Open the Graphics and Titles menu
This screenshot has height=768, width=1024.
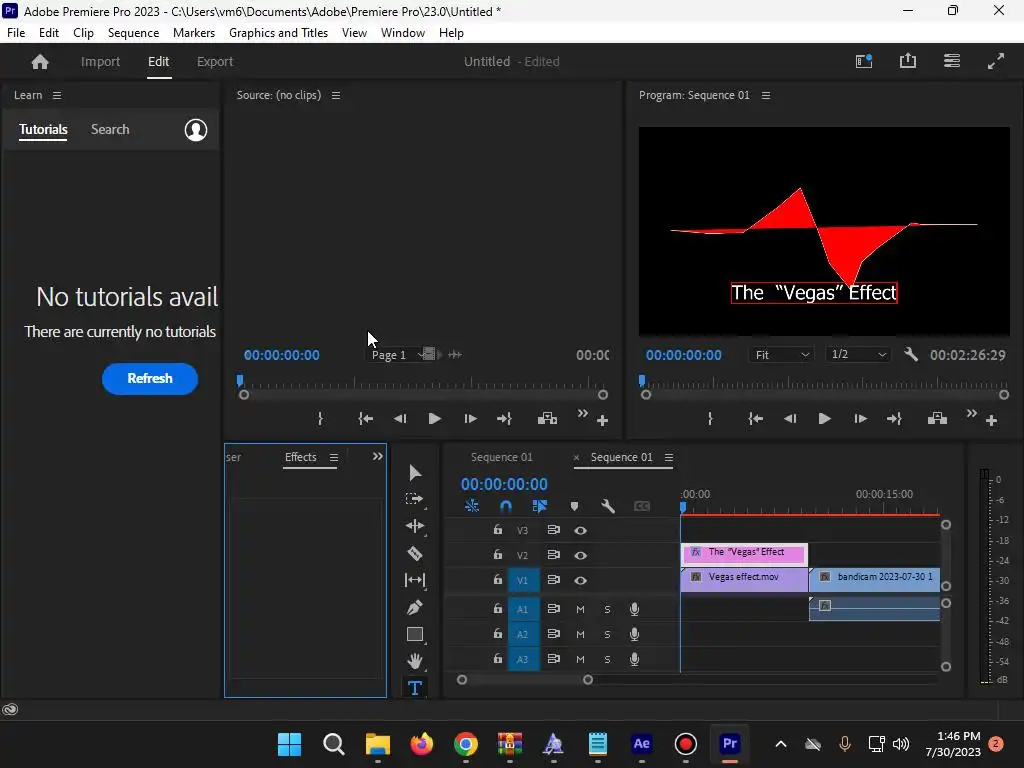(x=278, y=33)
